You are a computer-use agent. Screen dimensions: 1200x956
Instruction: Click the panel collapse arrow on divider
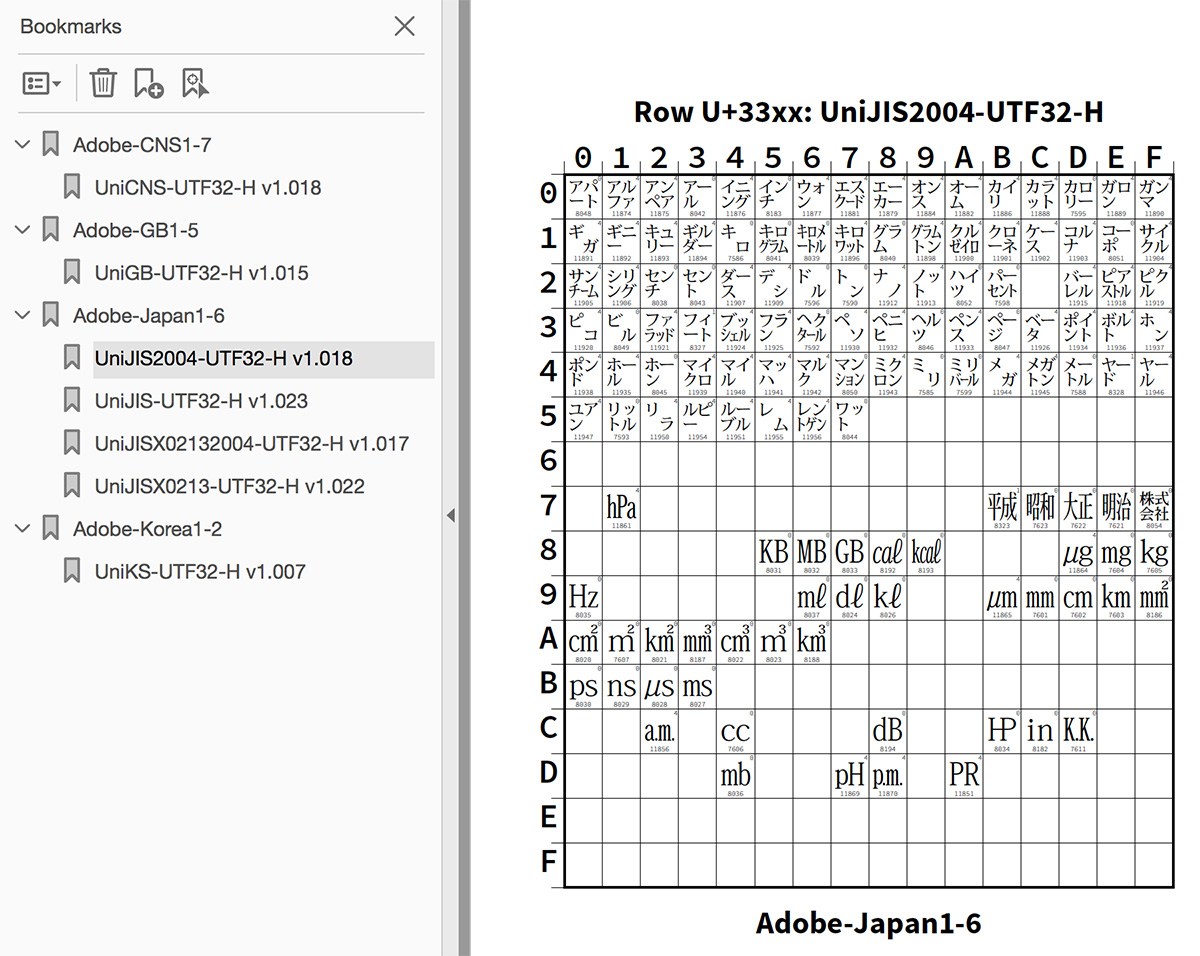click(450, 515)
